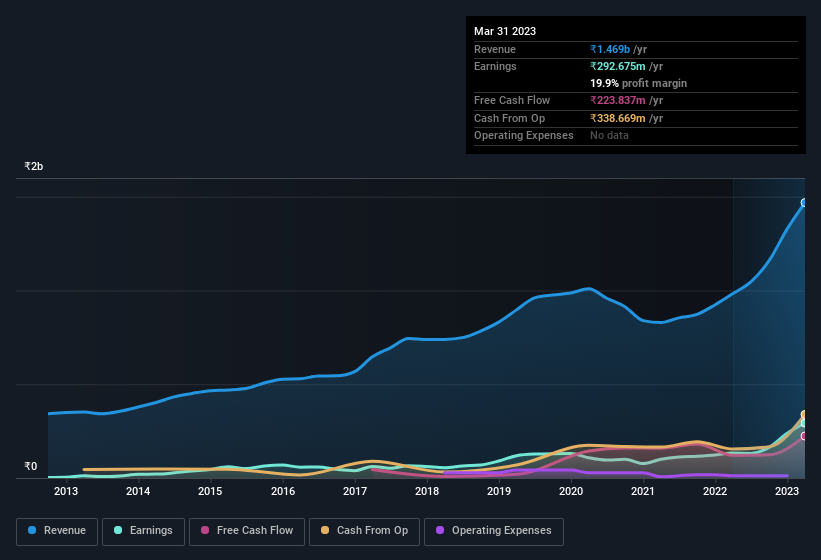Toggle the Earnings series legend button
821x560 pixels.
tap(143, 531)
